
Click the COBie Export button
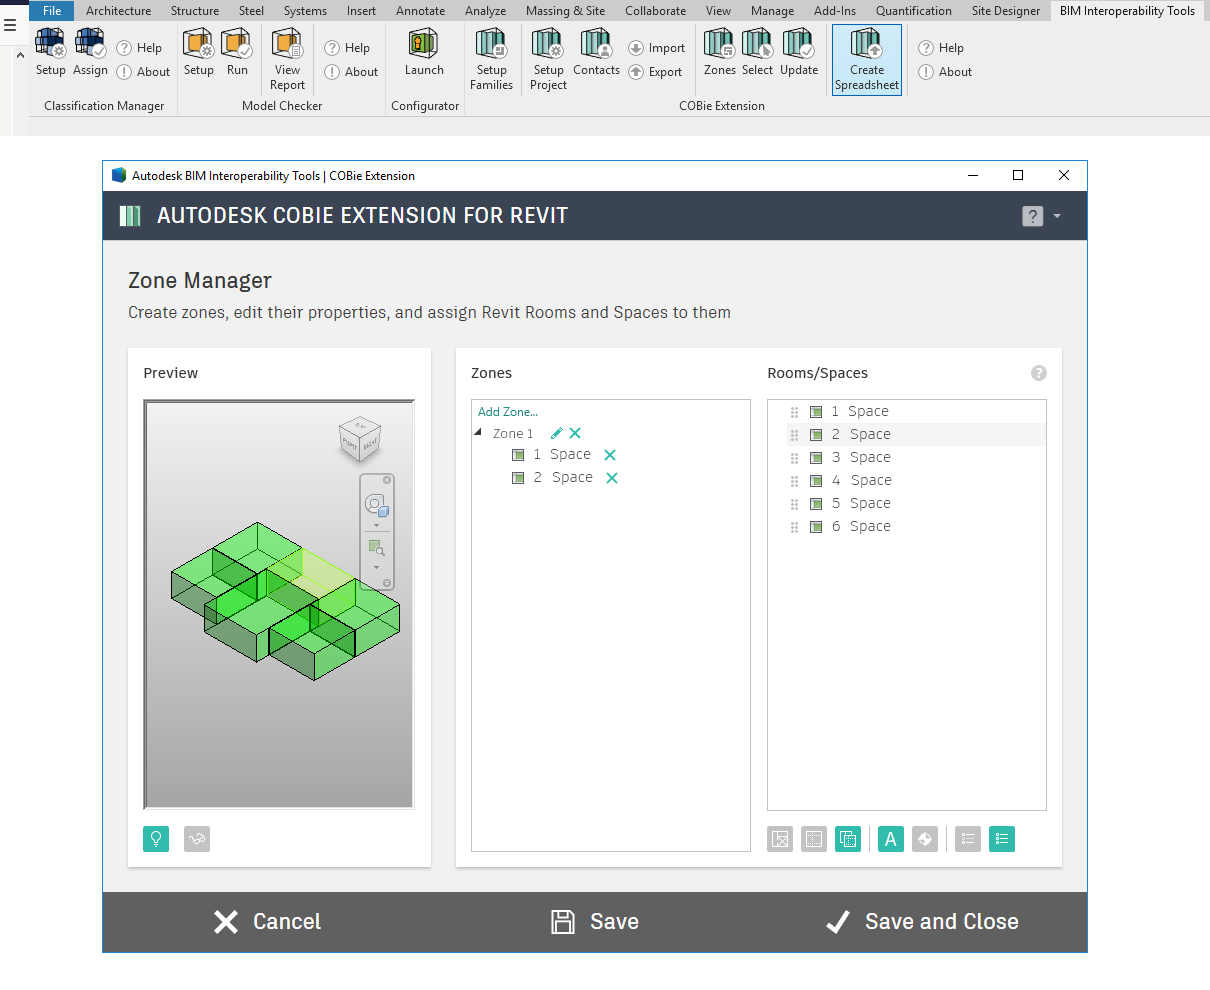[655, 72]
